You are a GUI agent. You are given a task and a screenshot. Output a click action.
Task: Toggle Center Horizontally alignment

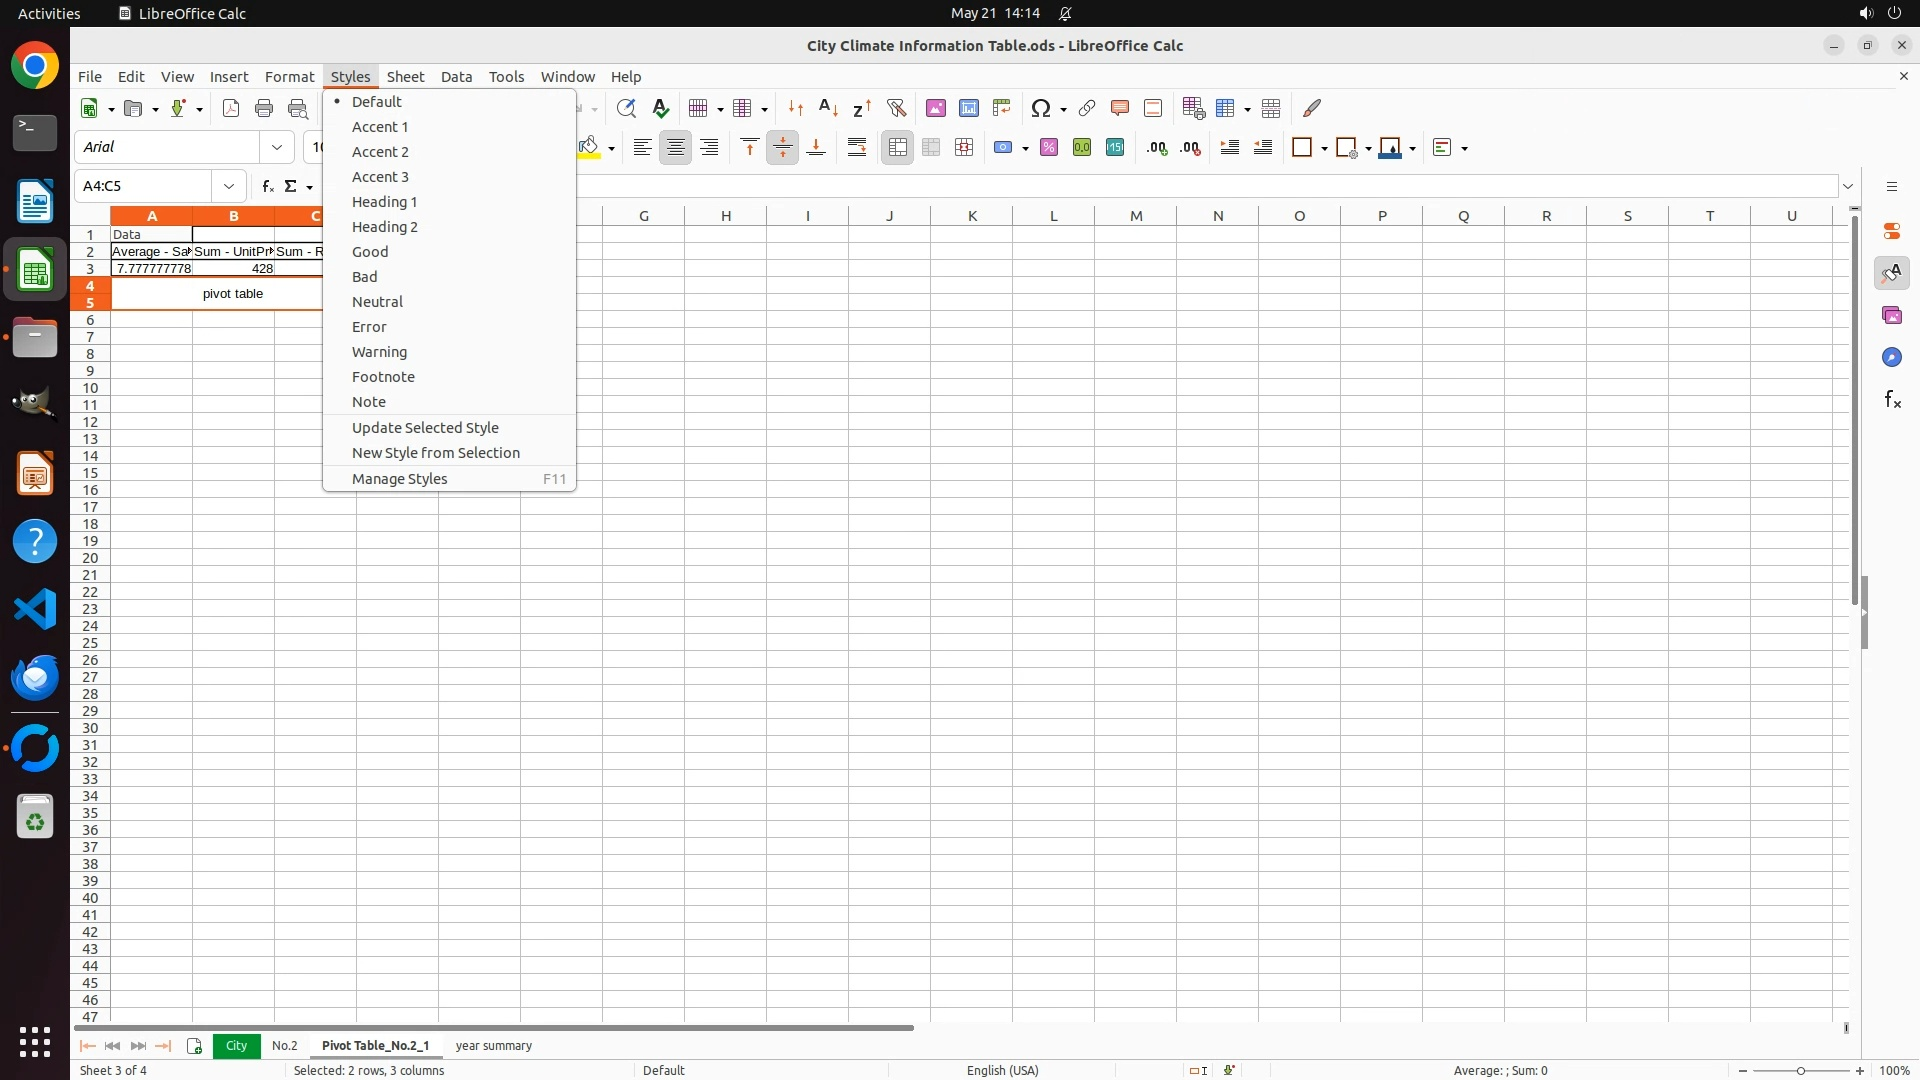tap(676, 148)
